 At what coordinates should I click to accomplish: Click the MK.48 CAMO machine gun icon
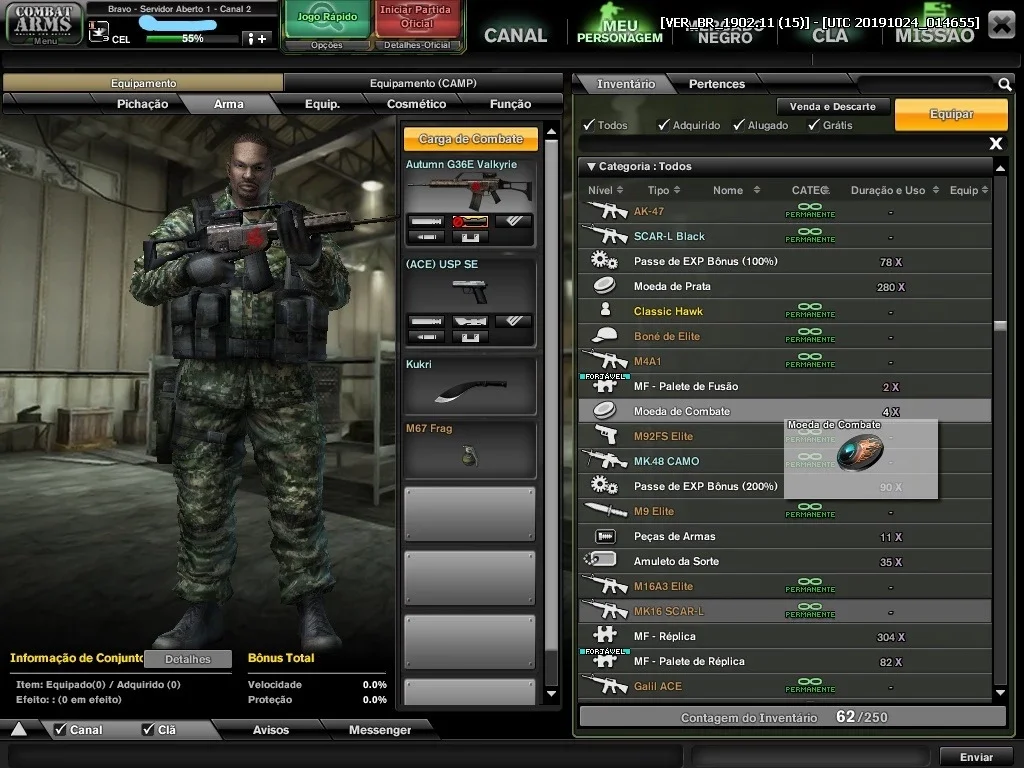click(605, 460)
